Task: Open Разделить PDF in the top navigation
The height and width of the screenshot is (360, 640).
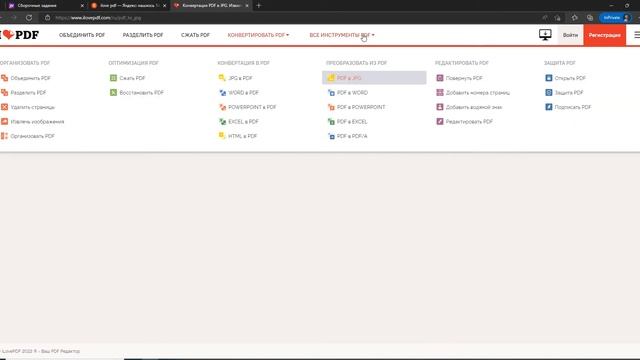Action: tap(143, 35)
